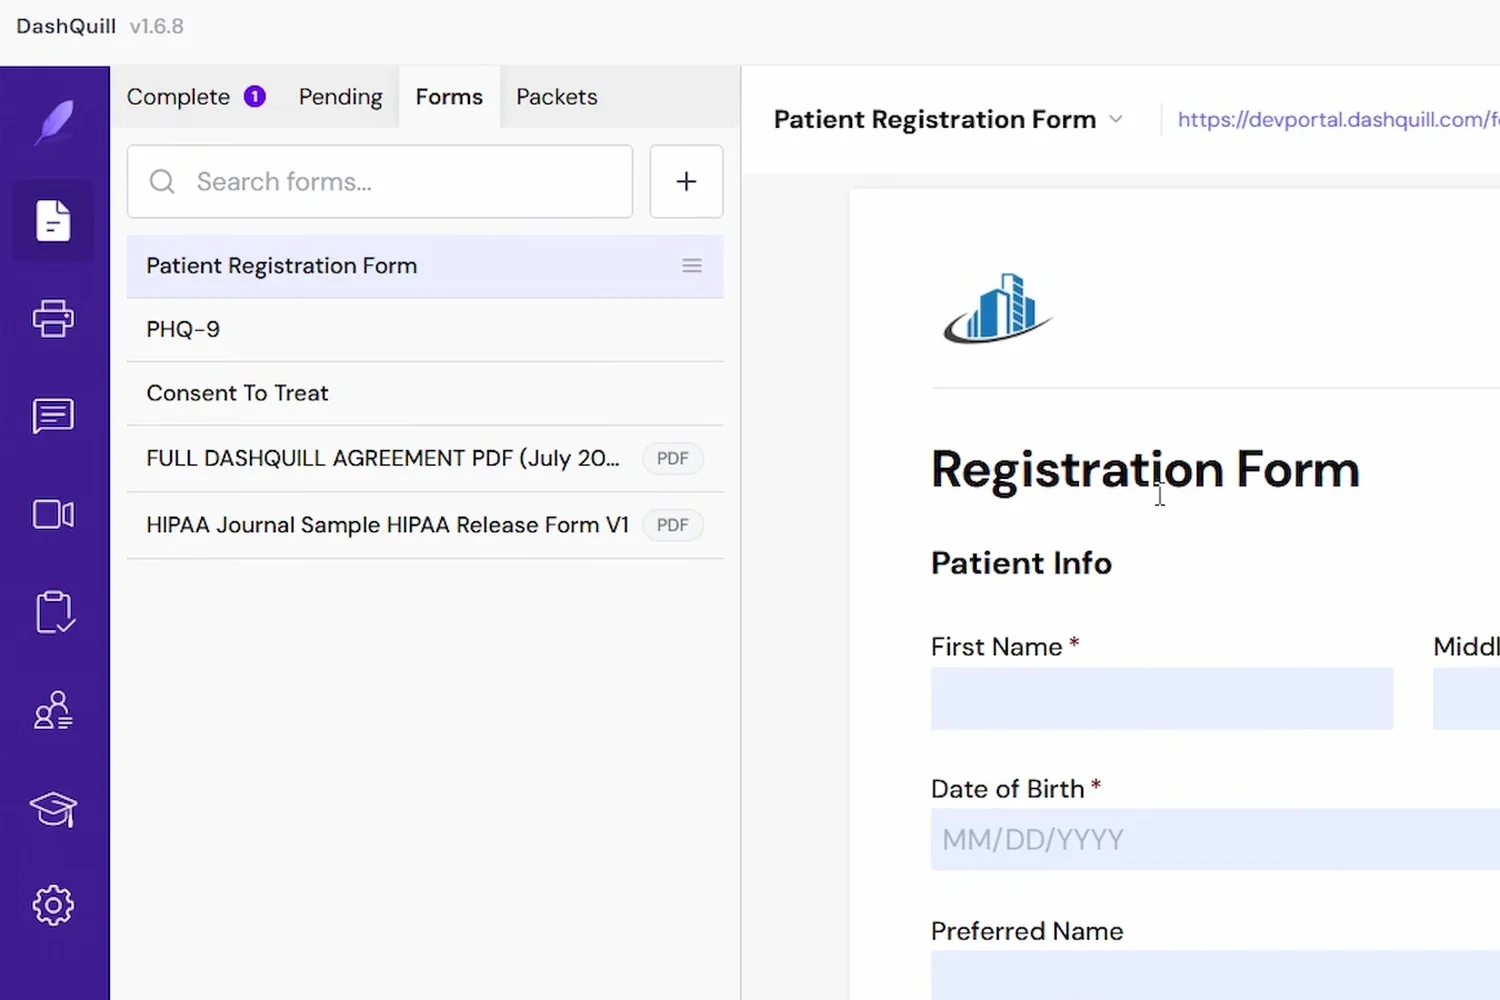1500x1000 pixels.
Task: Click the hamburger icon on Patient Registration Form row
Action: (x=692, y=266)
